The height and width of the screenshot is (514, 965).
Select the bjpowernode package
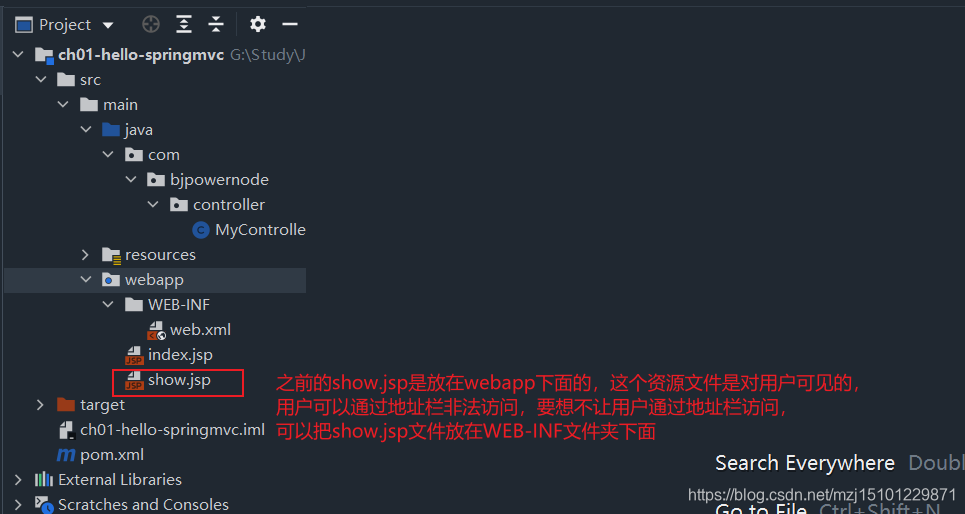tap(219, 180)
